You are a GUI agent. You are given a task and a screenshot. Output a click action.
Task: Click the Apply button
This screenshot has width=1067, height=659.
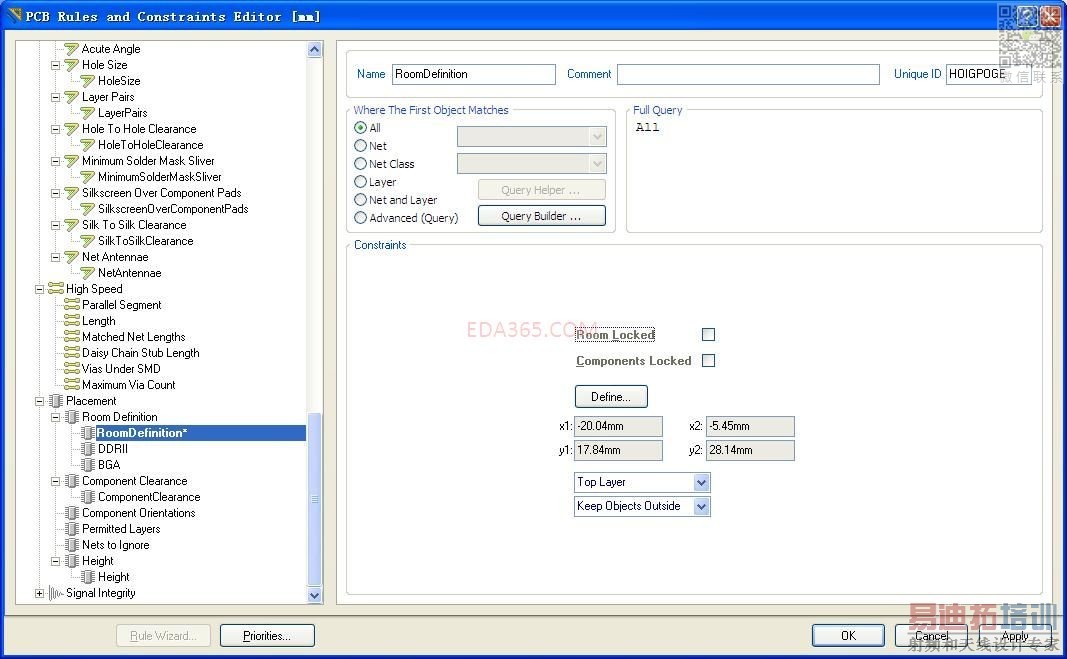pos(1015,636)
